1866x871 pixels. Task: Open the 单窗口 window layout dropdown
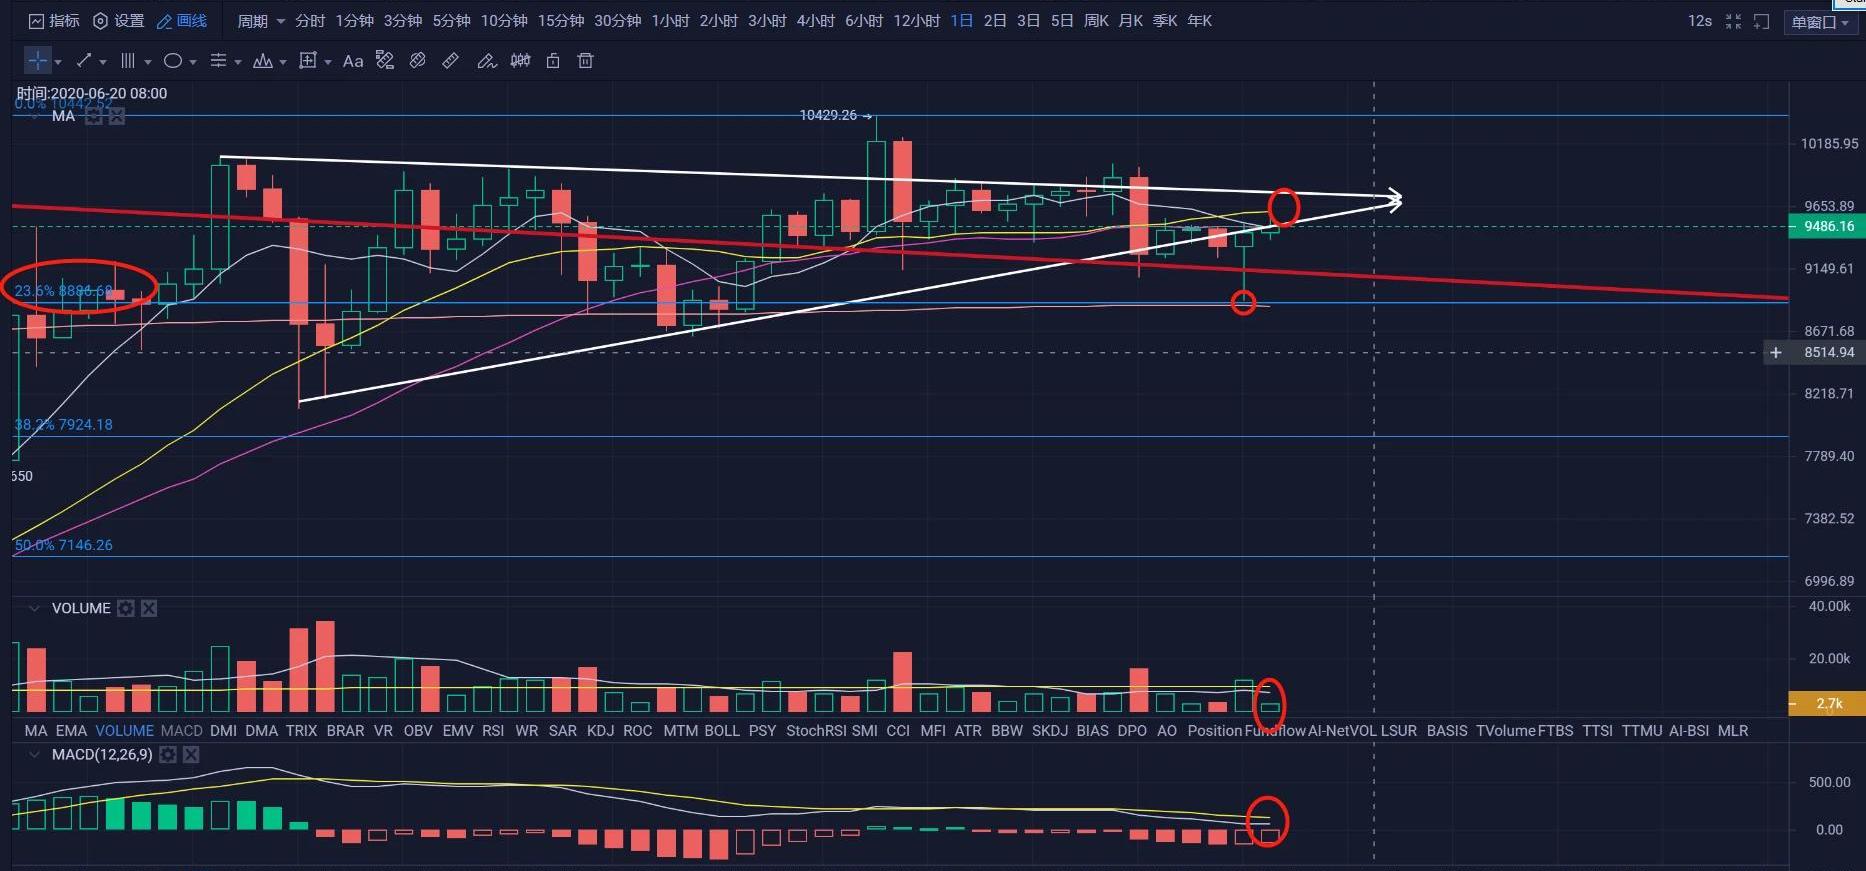[1820, 22]
